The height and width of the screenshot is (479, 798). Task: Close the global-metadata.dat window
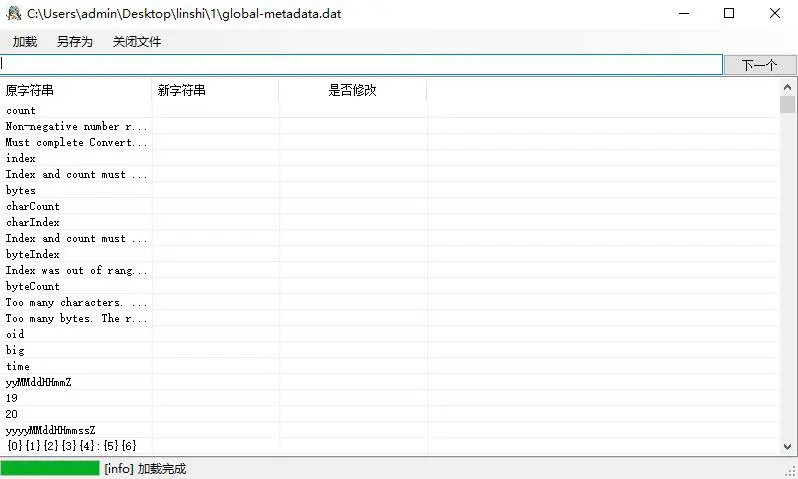(775, 13)
